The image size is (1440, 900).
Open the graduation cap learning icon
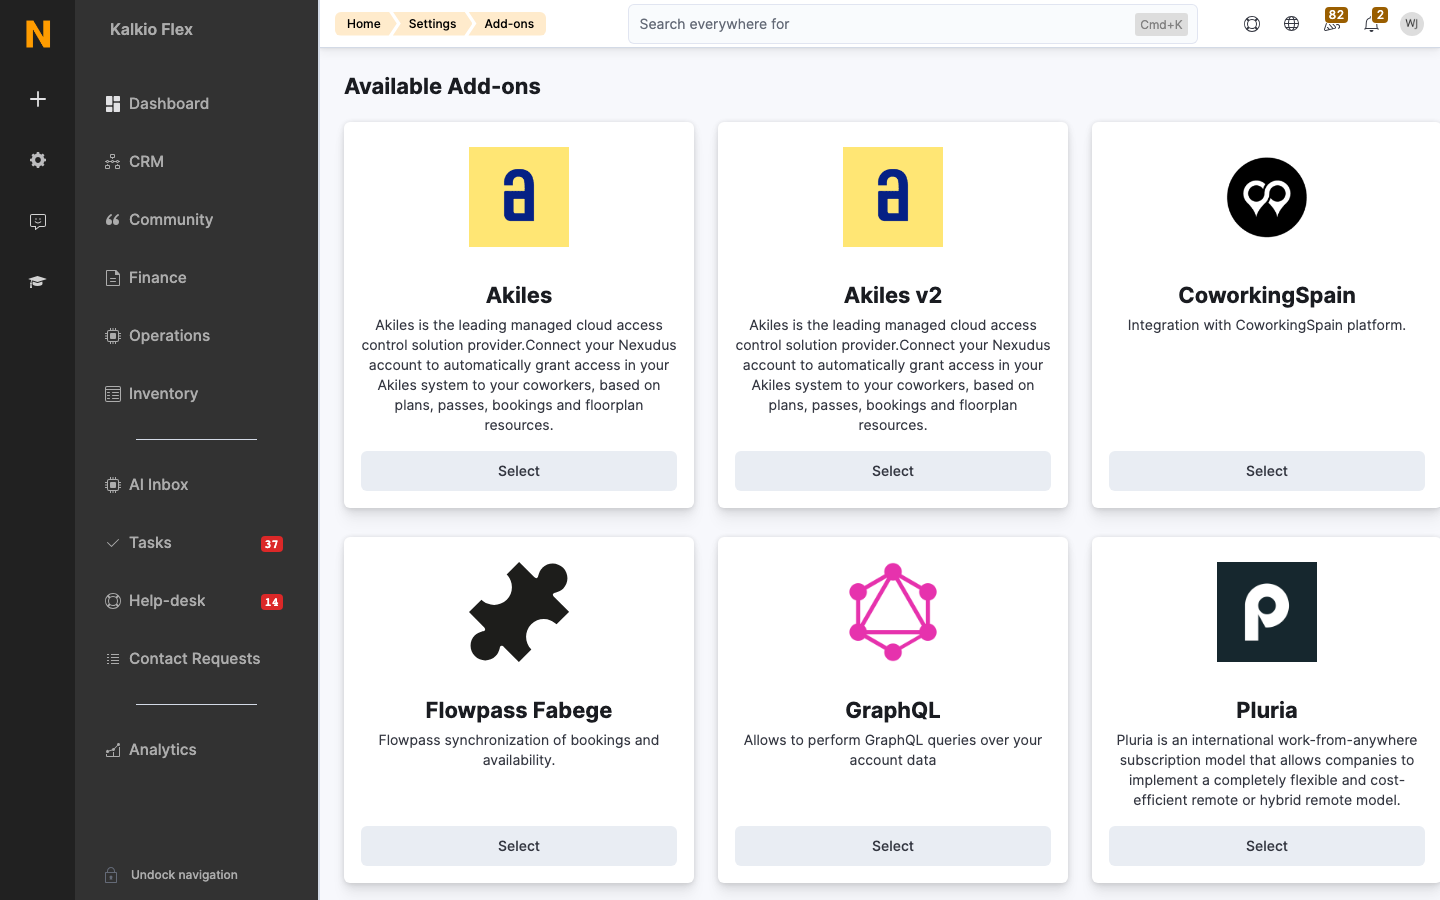[38, 282]
